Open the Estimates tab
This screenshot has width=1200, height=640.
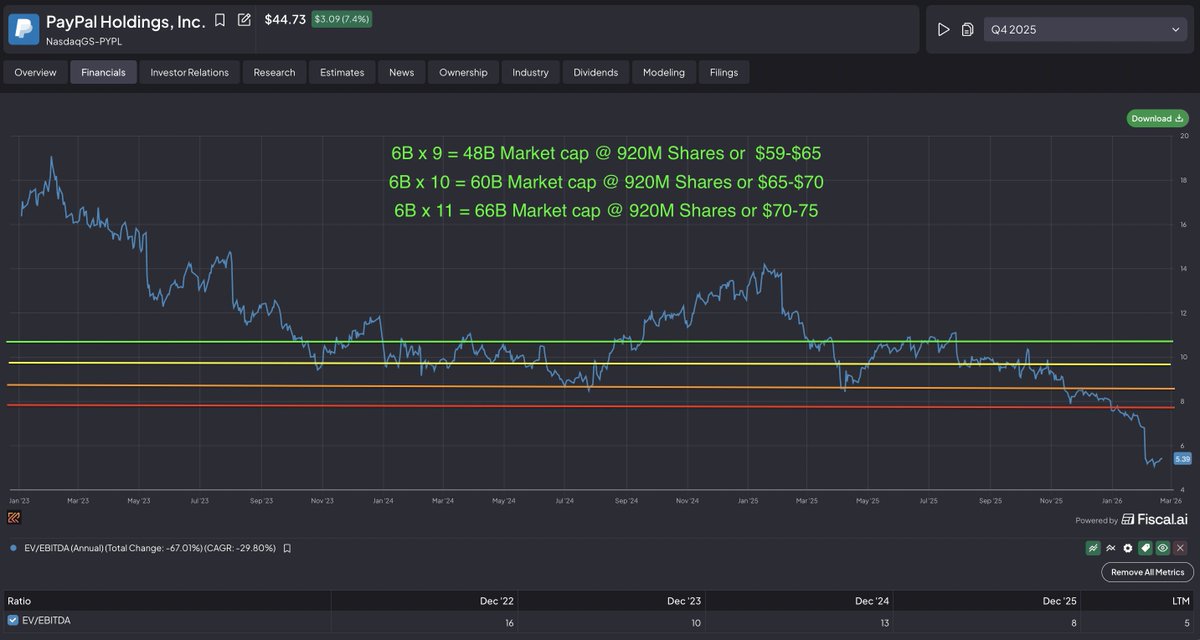click(342, 72)
